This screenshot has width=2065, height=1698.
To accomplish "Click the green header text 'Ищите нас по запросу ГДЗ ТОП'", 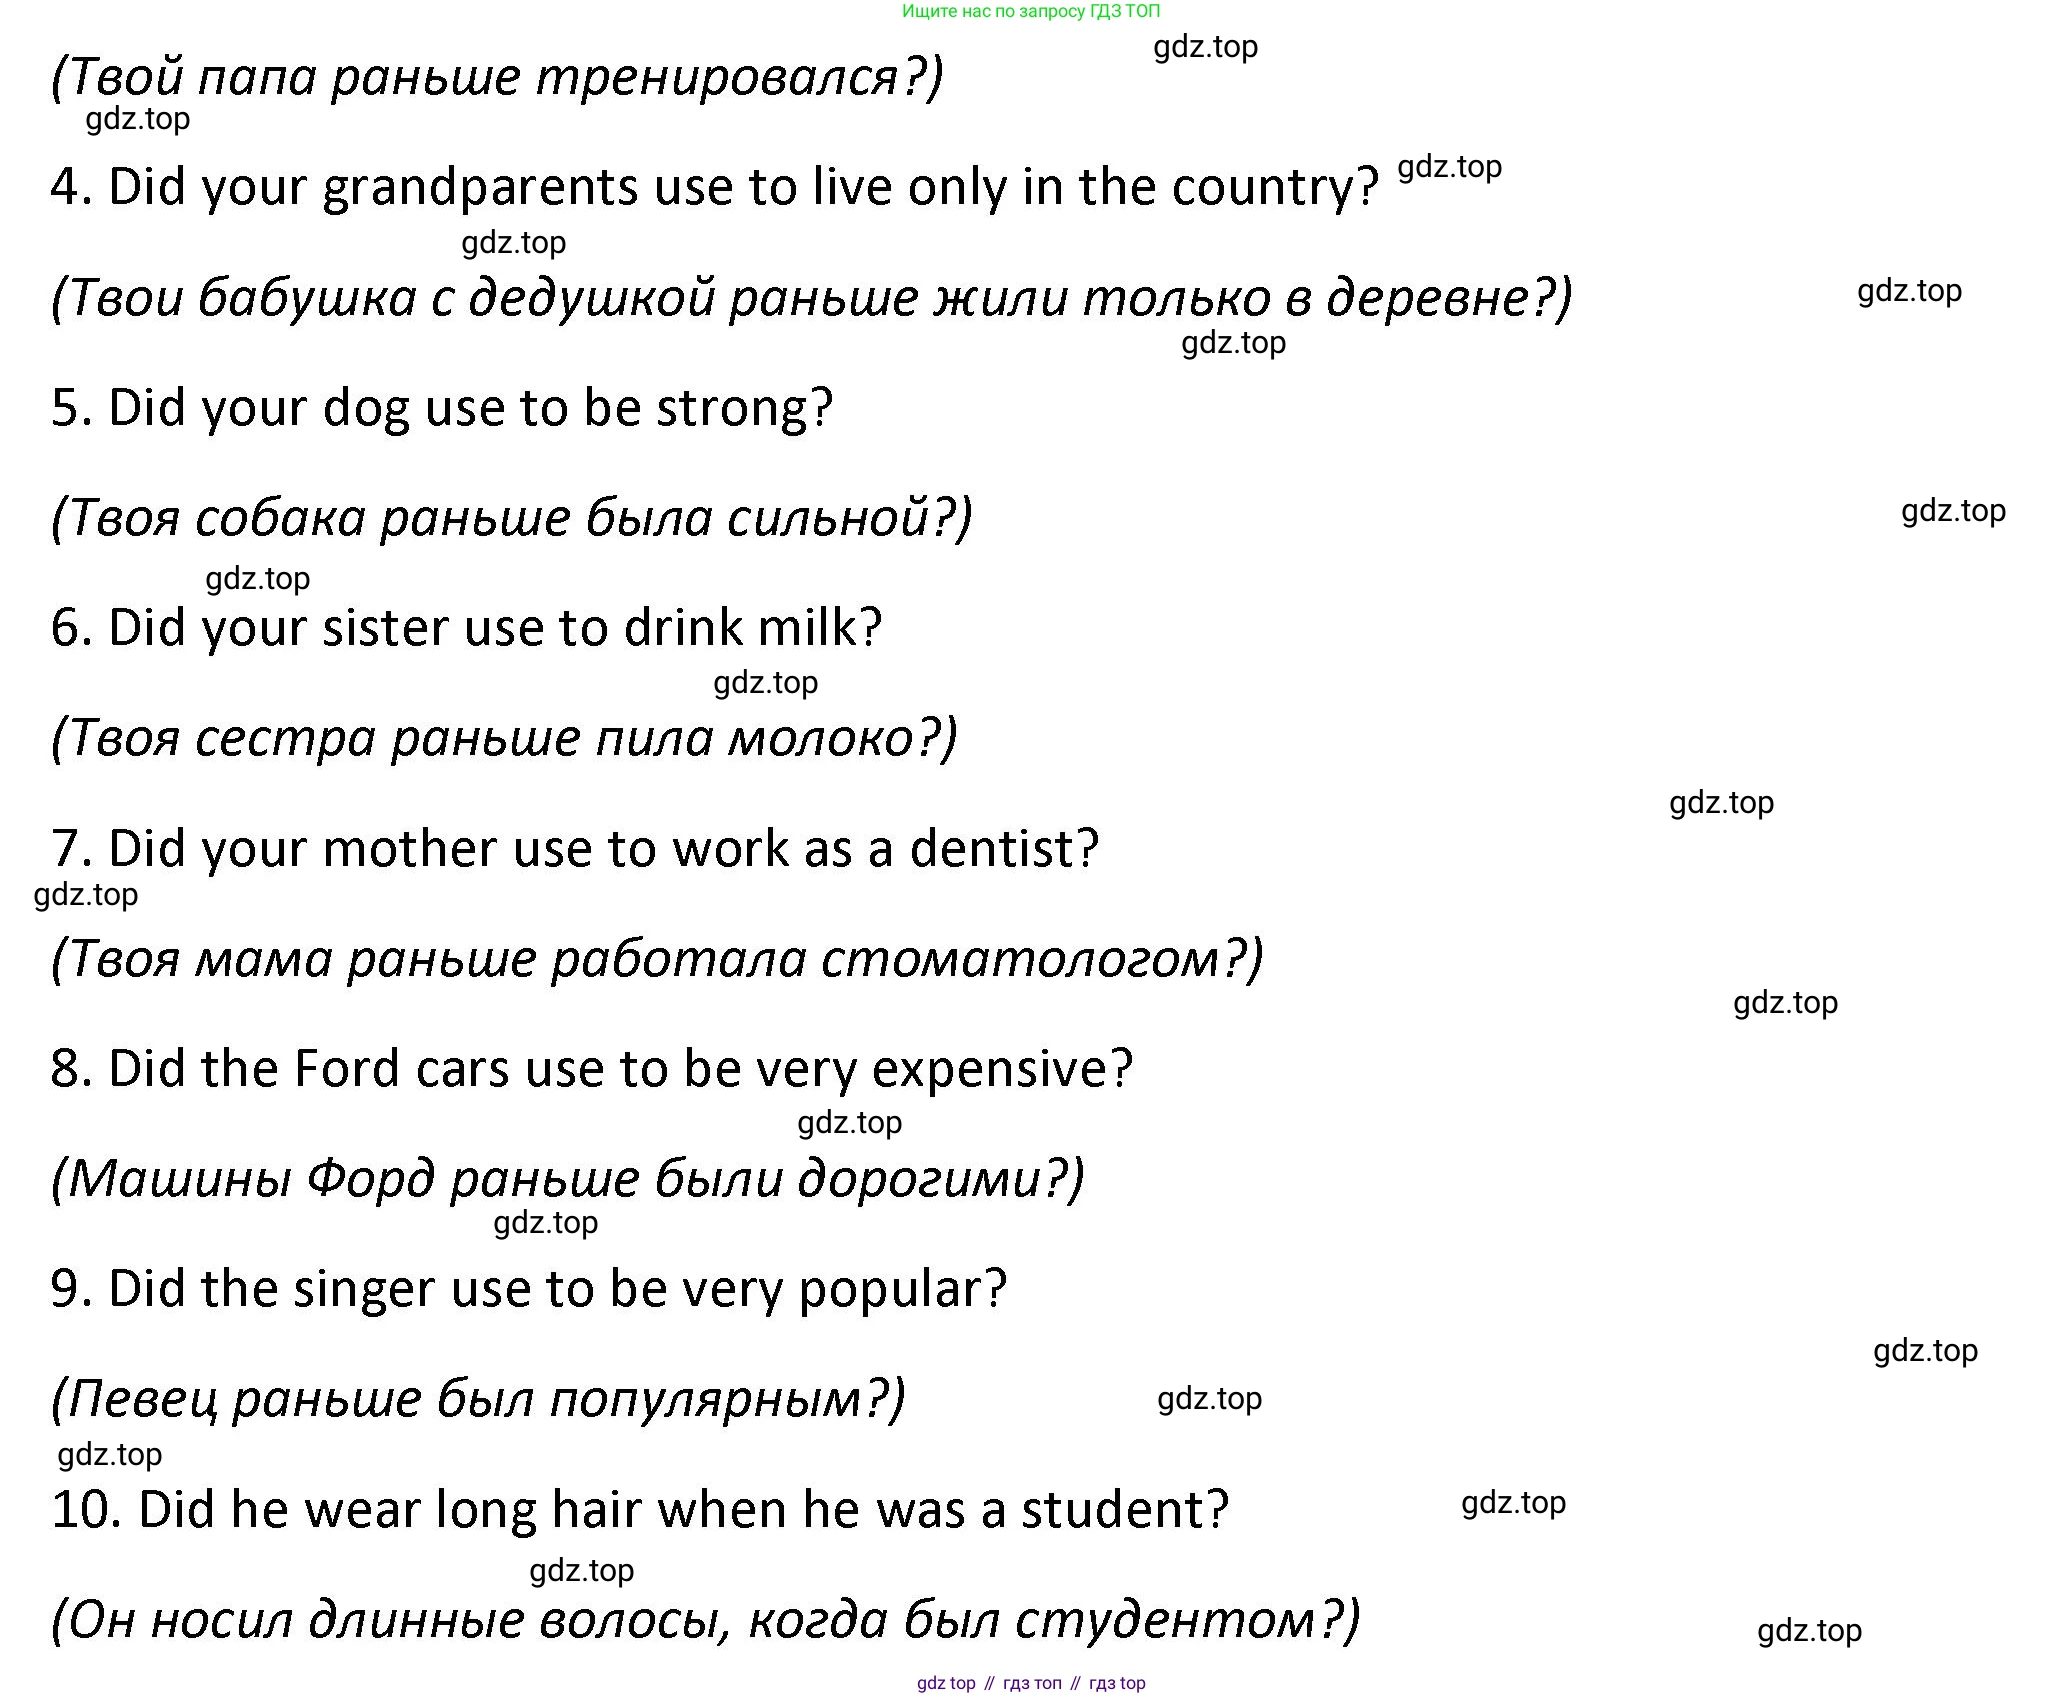I will coord(1031,12).
